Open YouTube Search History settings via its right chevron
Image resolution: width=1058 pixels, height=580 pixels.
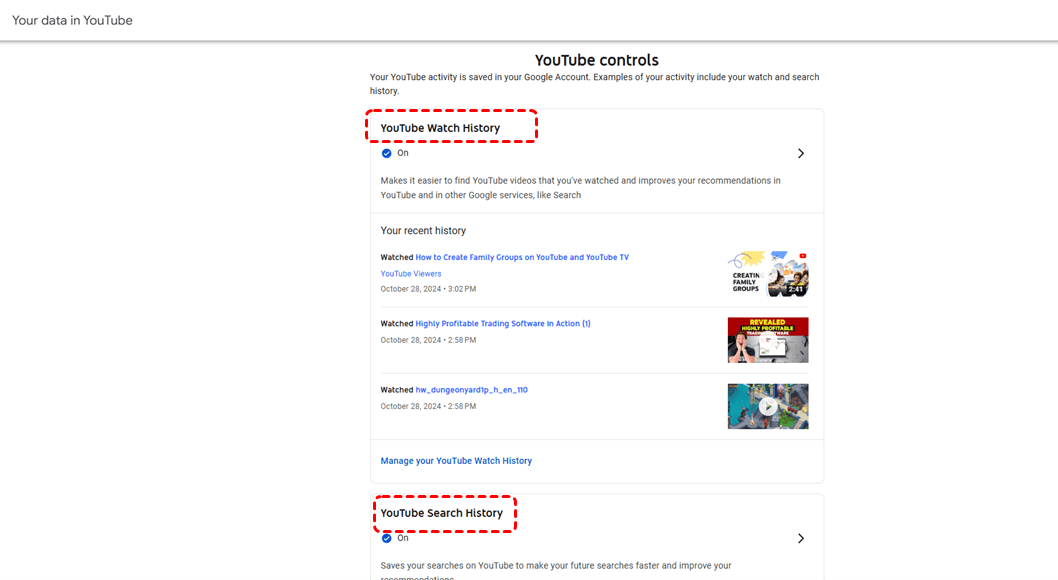[800, 538]
